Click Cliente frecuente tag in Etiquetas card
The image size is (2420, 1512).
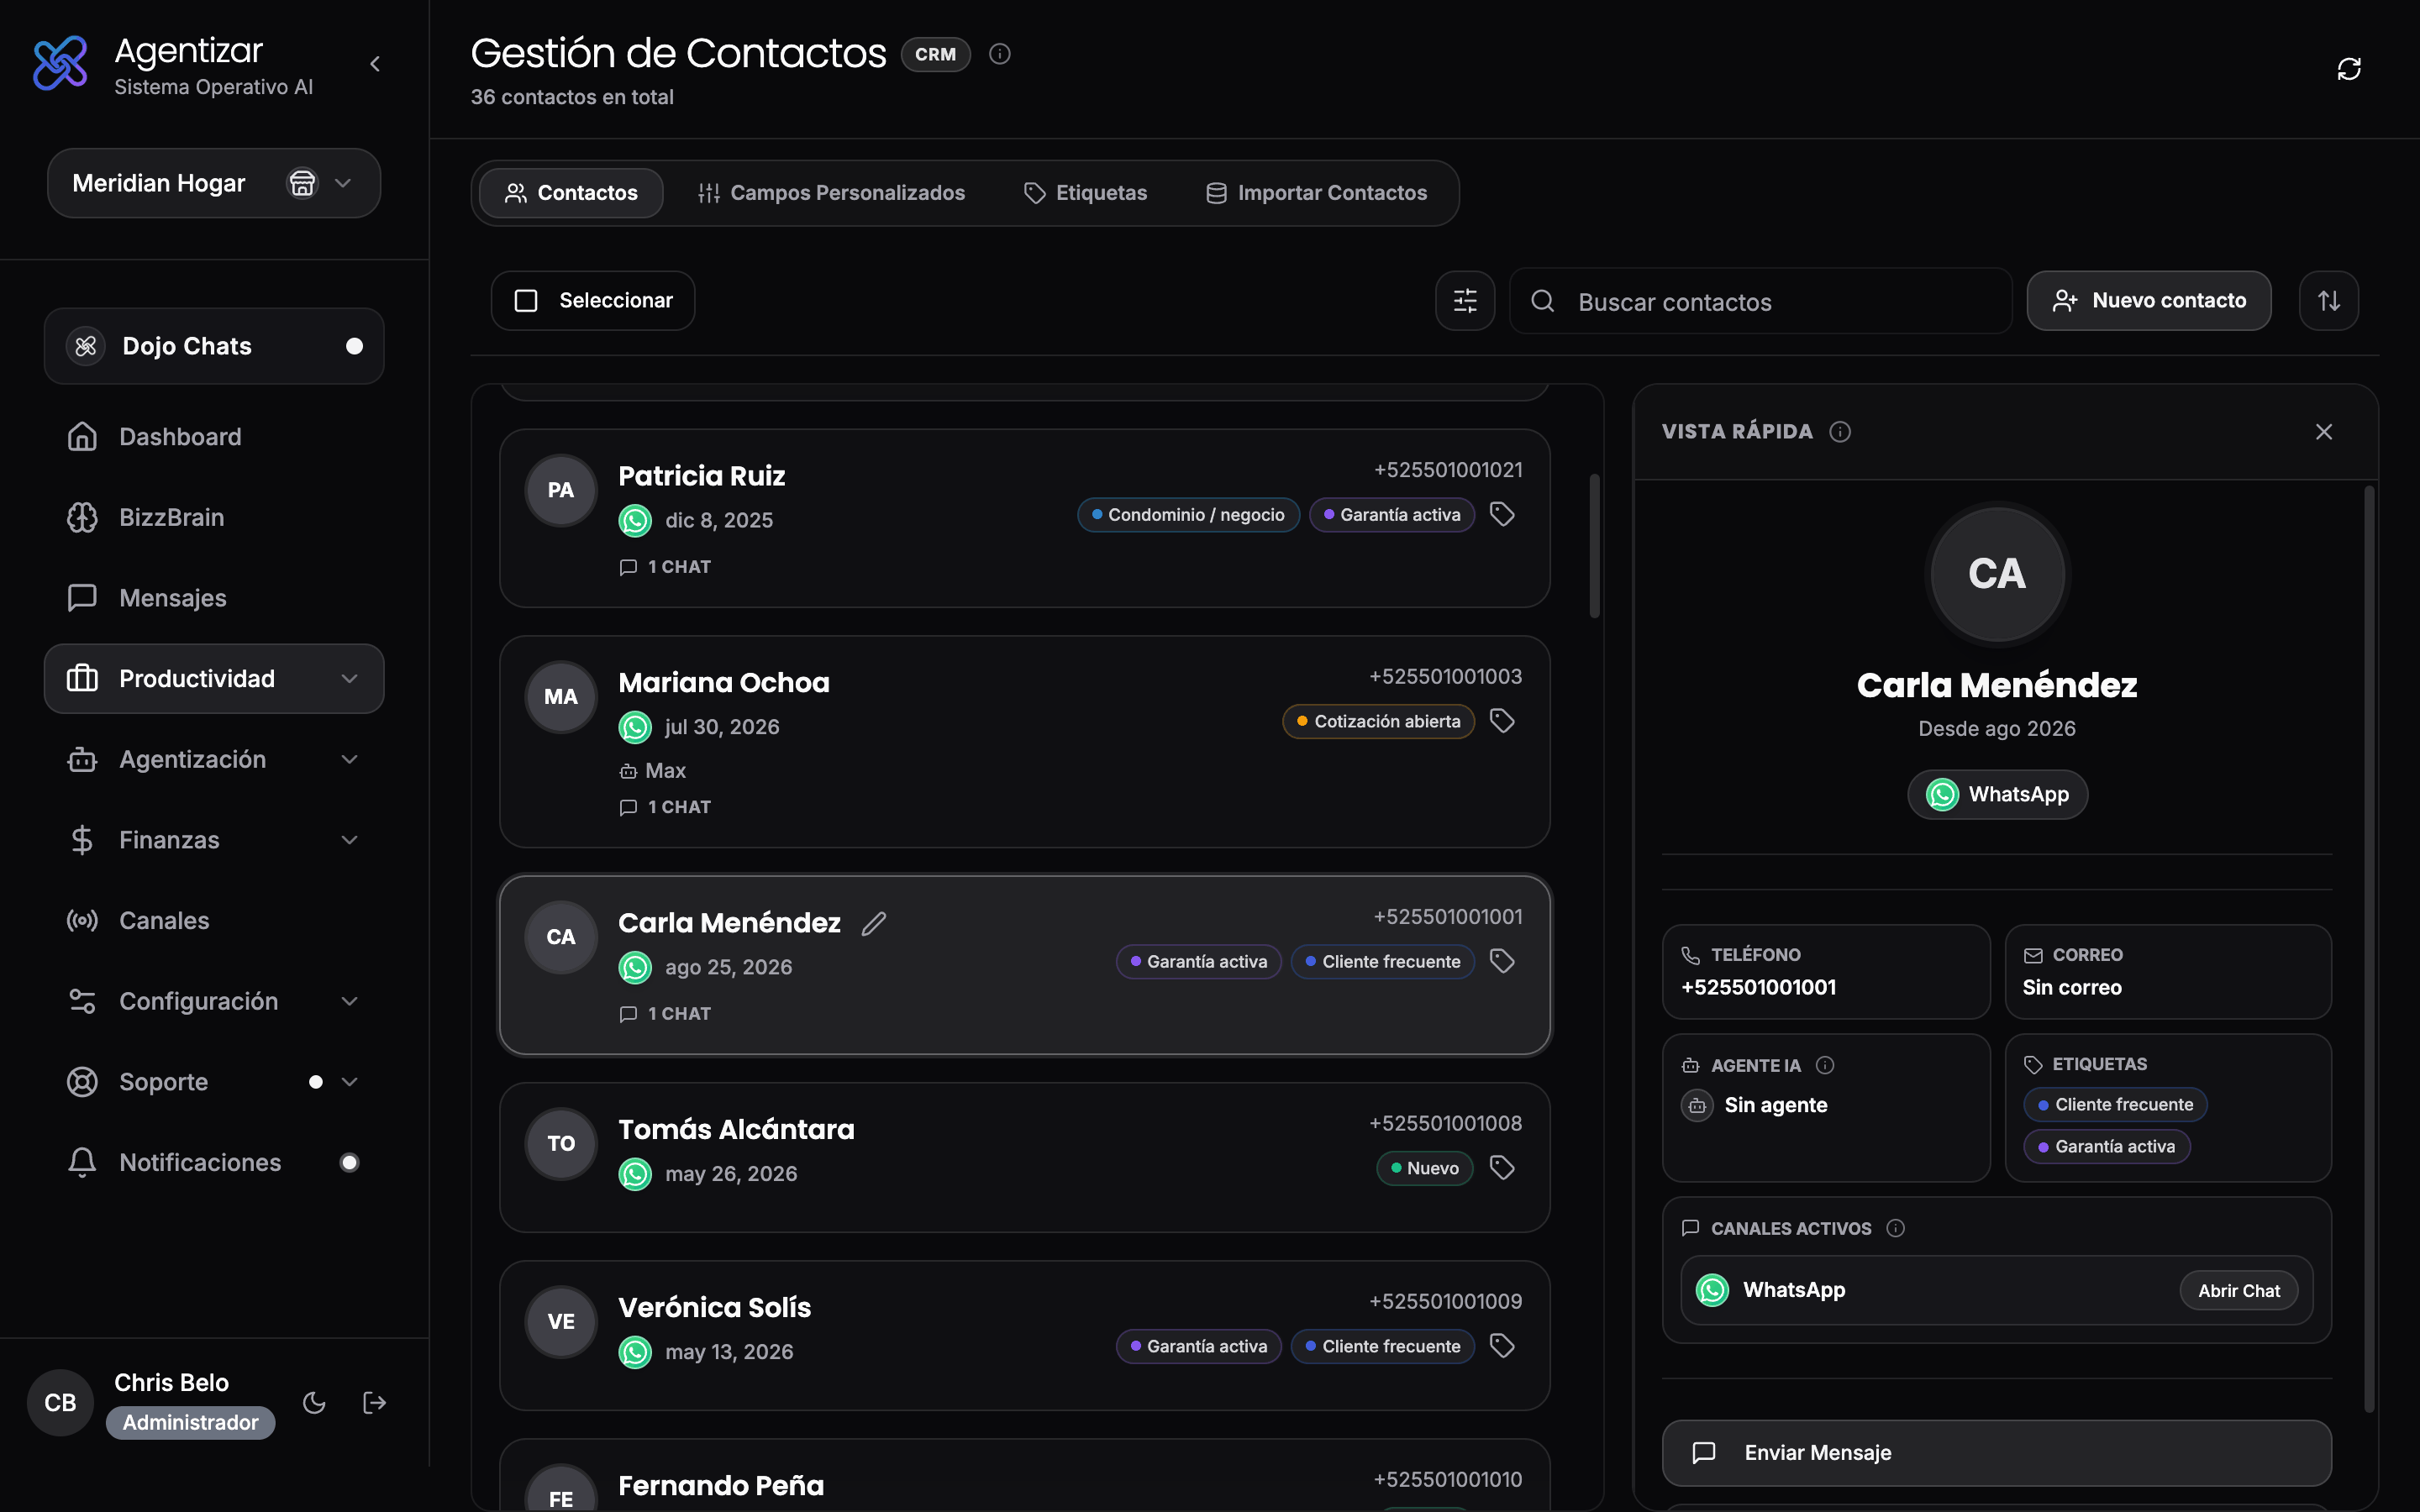[x=2115, y=1105]
